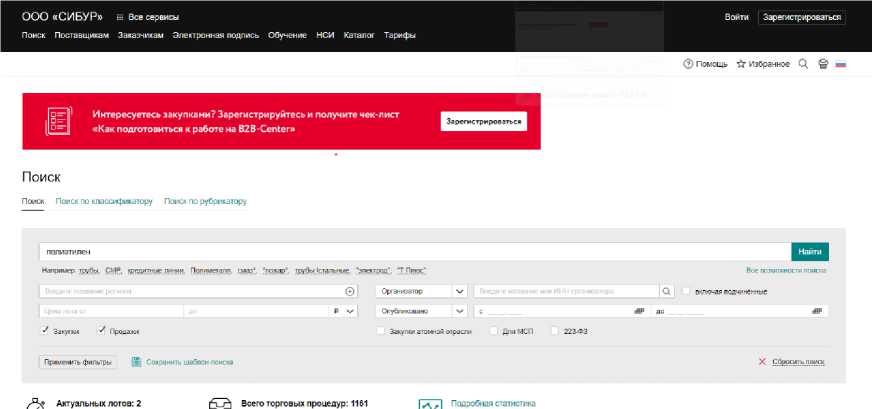Viewport: 872px width, 409px height.
Task: Enable the Для МСП checkbox
Action: [494, 331]
